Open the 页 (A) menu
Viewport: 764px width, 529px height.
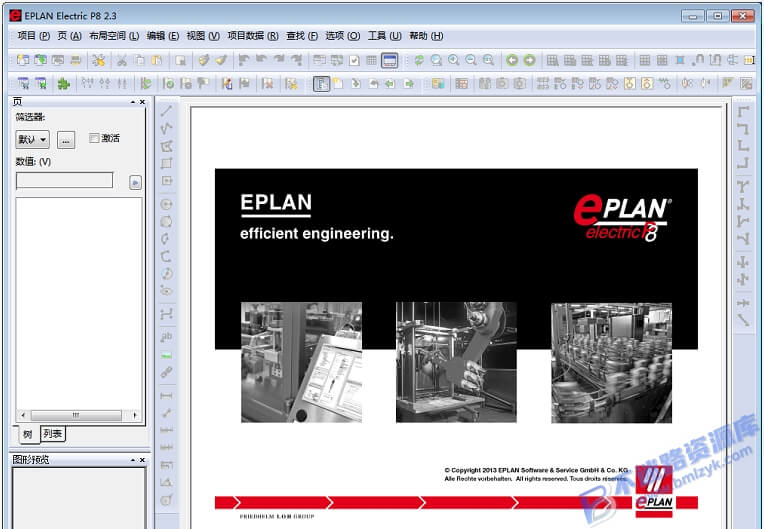tap(69, 36)
